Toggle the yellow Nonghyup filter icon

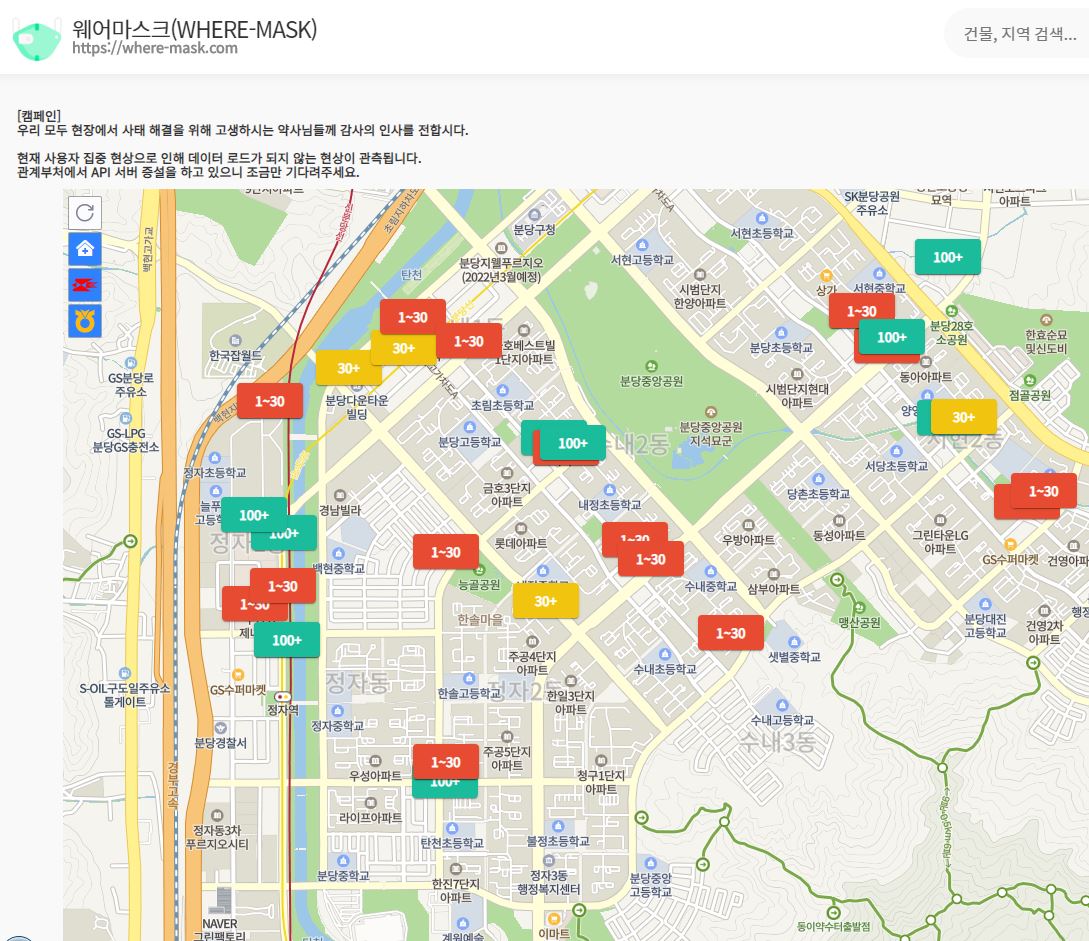(85, 321)
